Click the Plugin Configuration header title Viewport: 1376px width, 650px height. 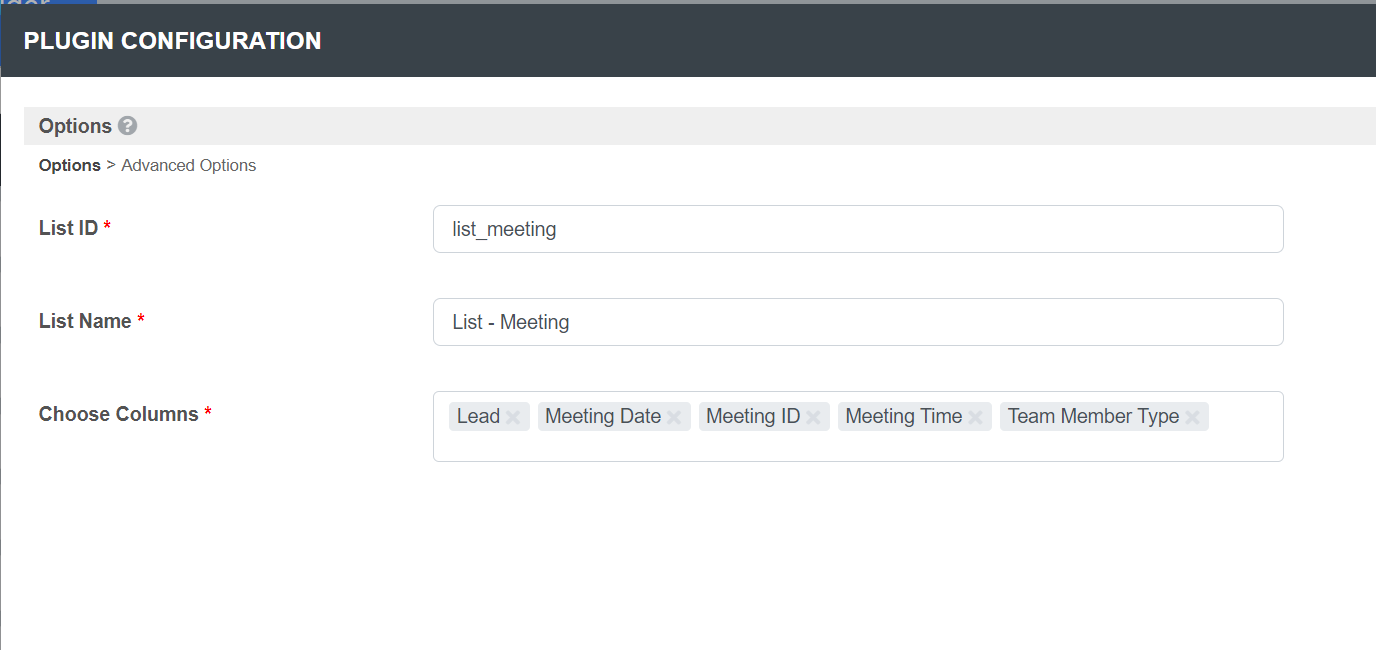pyautogui.click(x=172, y=41)
